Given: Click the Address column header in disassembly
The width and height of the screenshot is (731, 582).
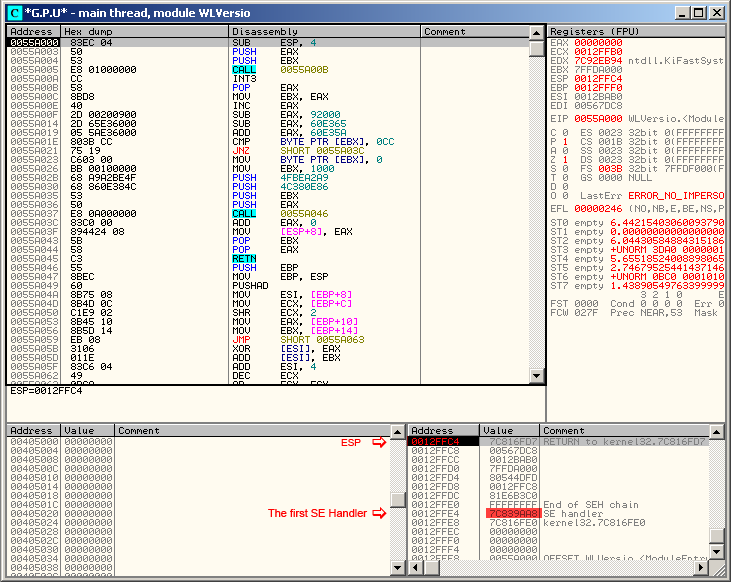Looking at the screenshot, I should (34, 32).
